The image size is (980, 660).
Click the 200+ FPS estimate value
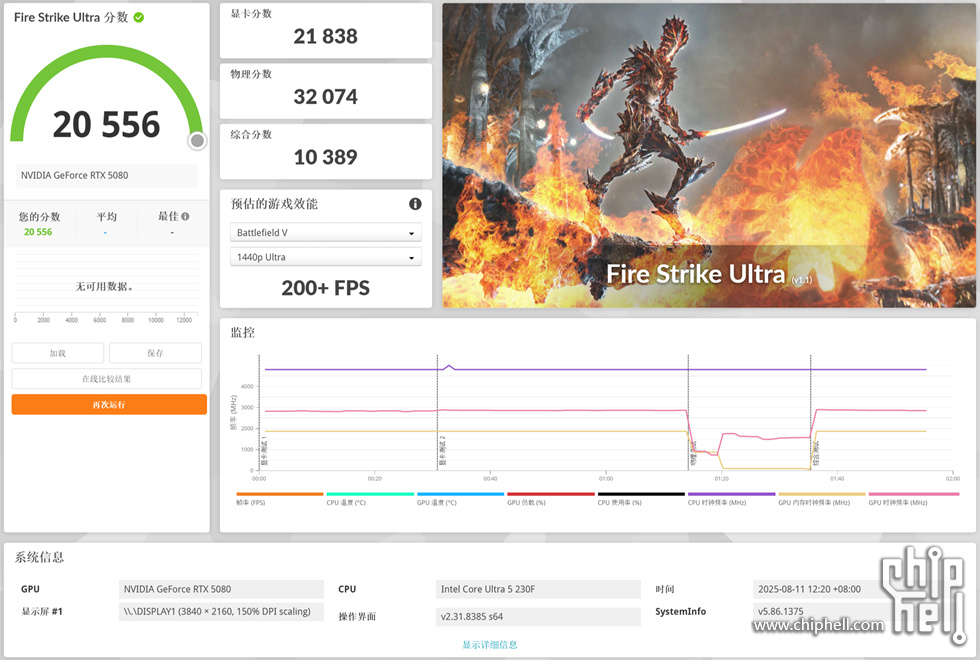click(x=326, y=288)
